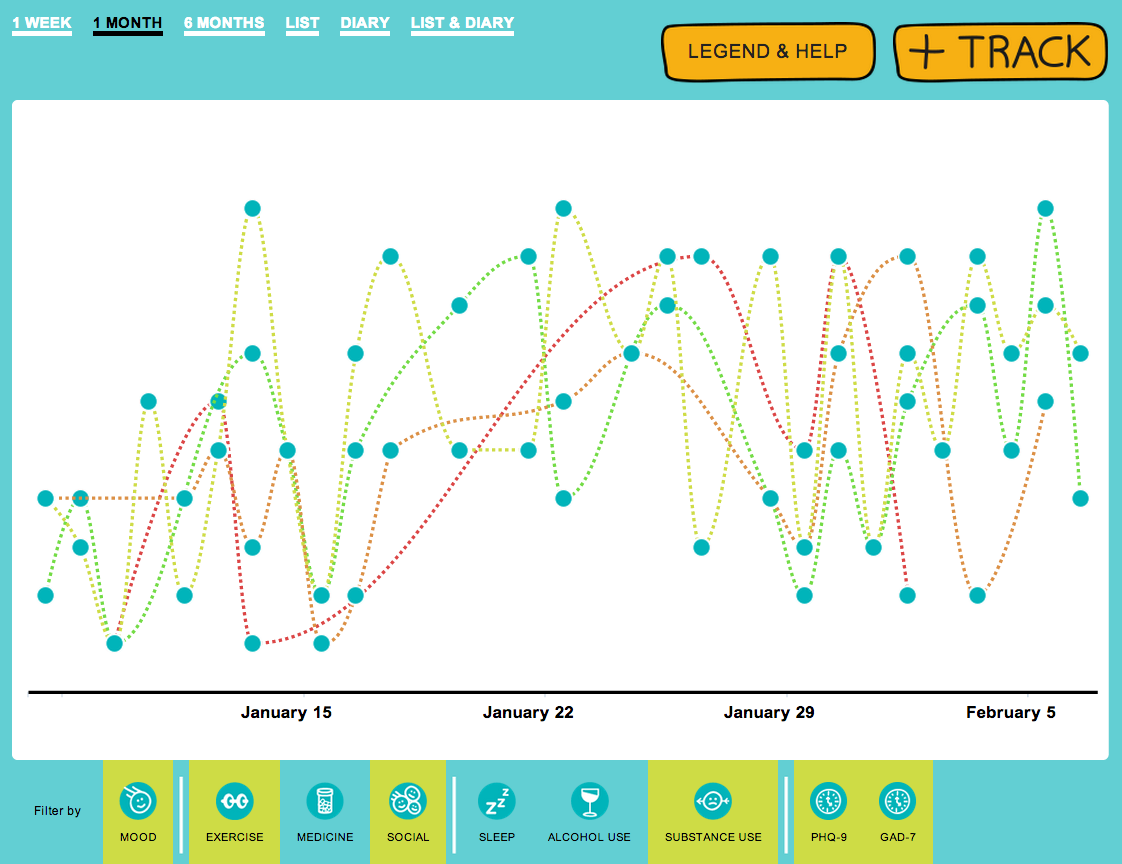Show the List & Diary view

tap(462, 23)
